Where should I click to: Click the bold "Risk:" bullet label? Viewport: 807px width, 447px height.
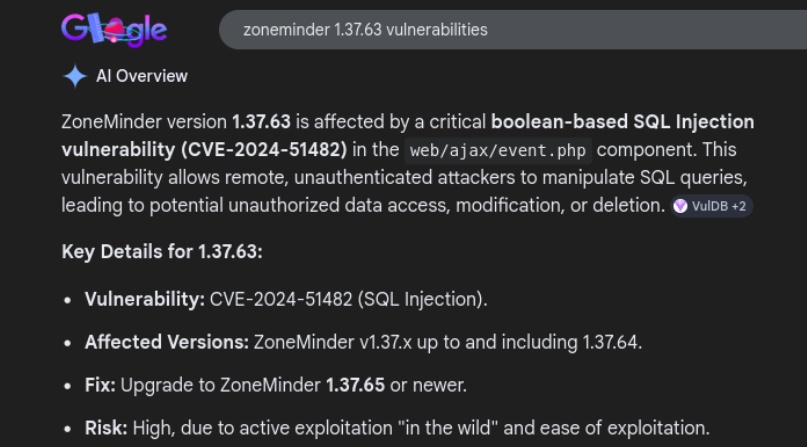[107, 428]
